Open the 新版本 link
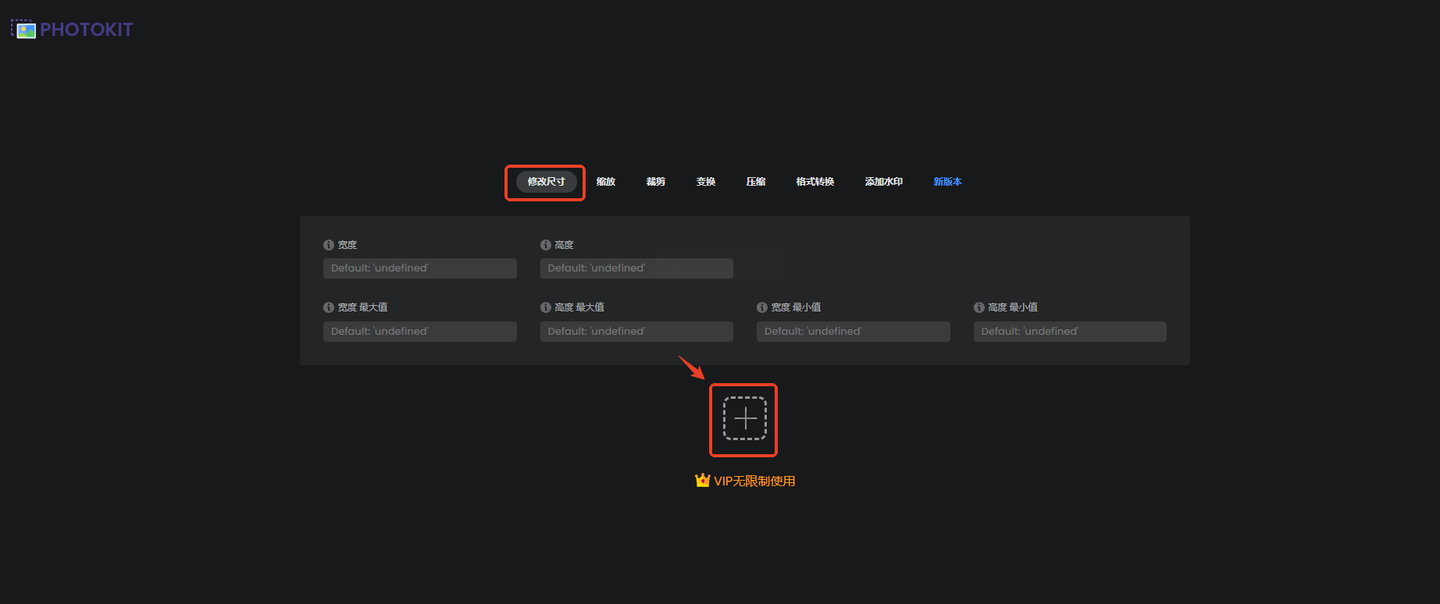This screenshot has height=604, width=1440. 948,182
